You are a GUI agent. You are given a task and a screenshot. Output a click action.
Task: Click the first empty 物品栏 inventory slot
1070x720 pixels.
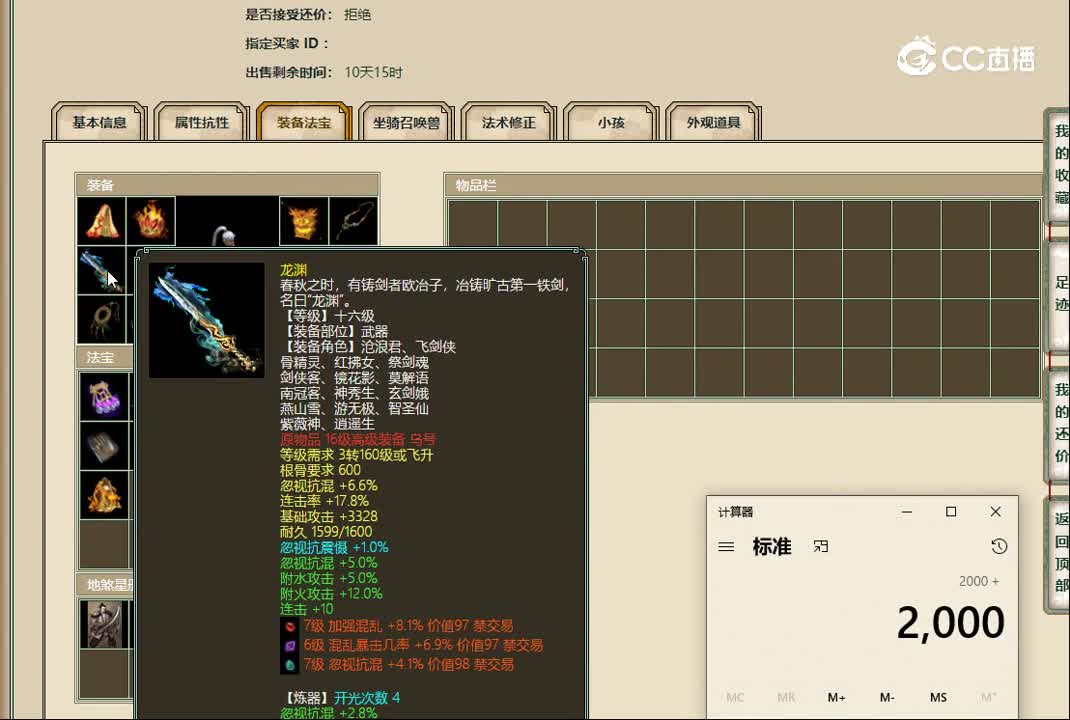473,225
